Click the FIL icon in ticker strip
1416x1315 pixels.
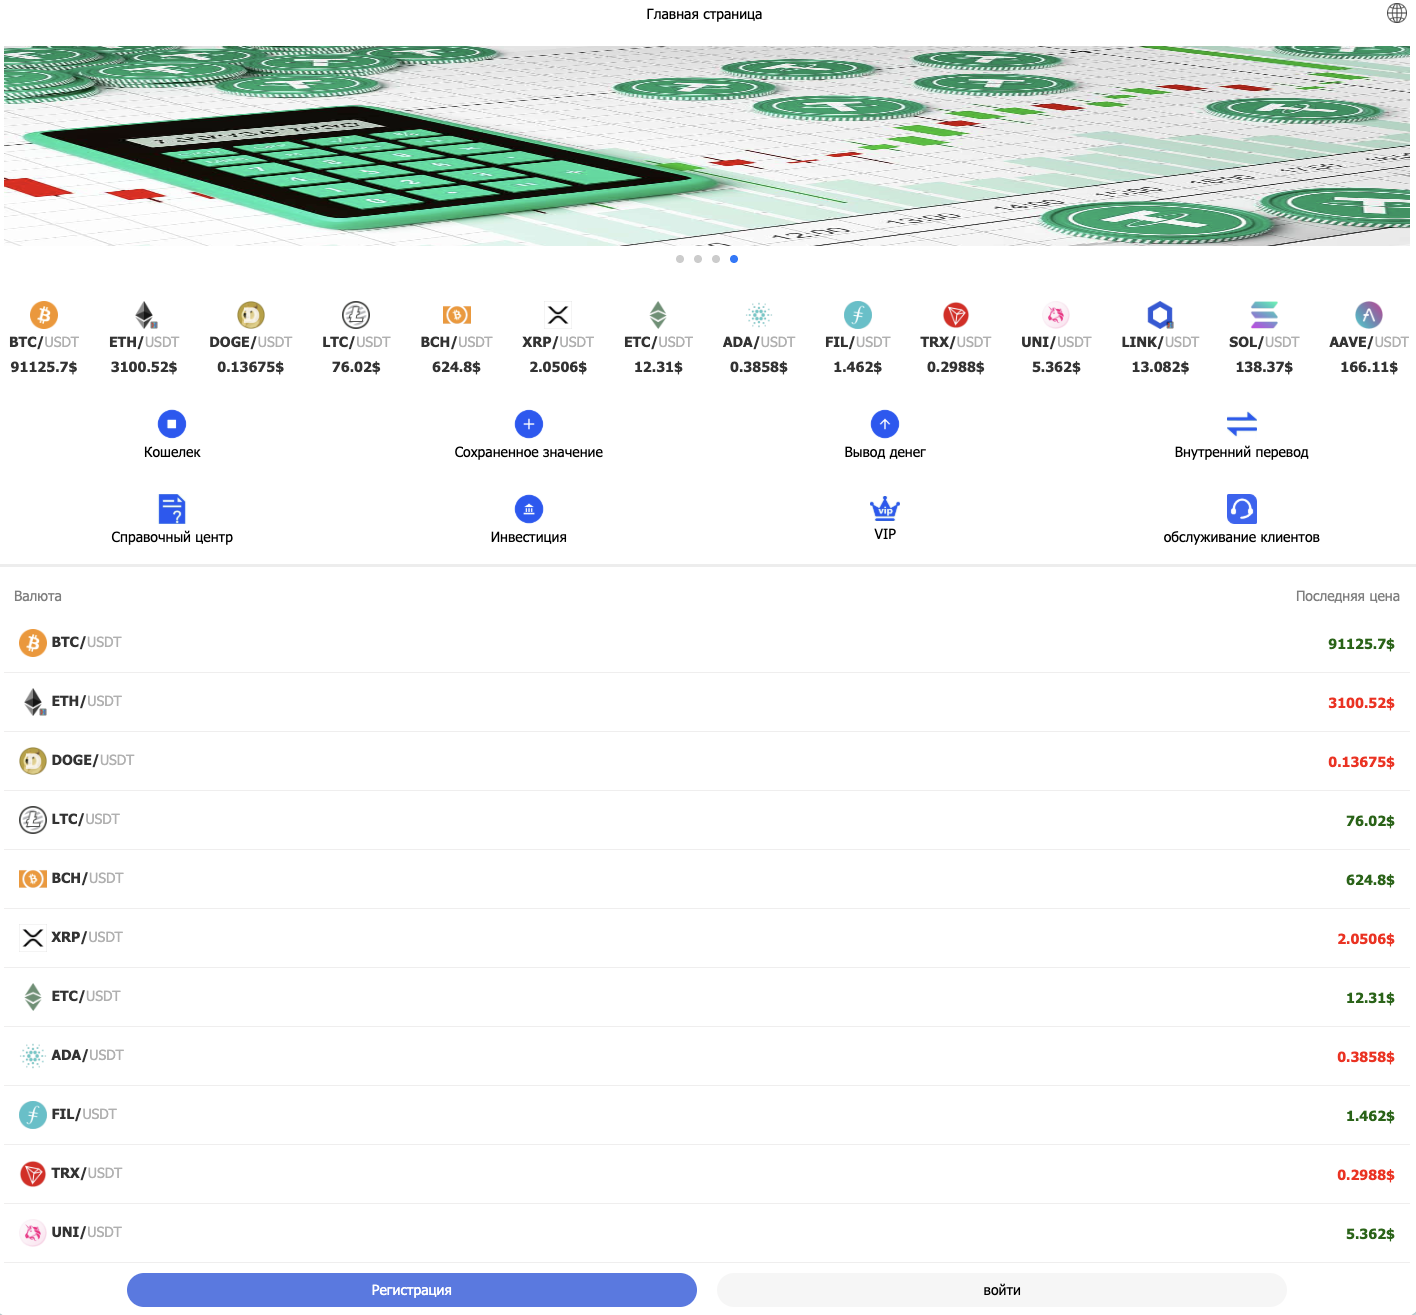coord(858,315)
